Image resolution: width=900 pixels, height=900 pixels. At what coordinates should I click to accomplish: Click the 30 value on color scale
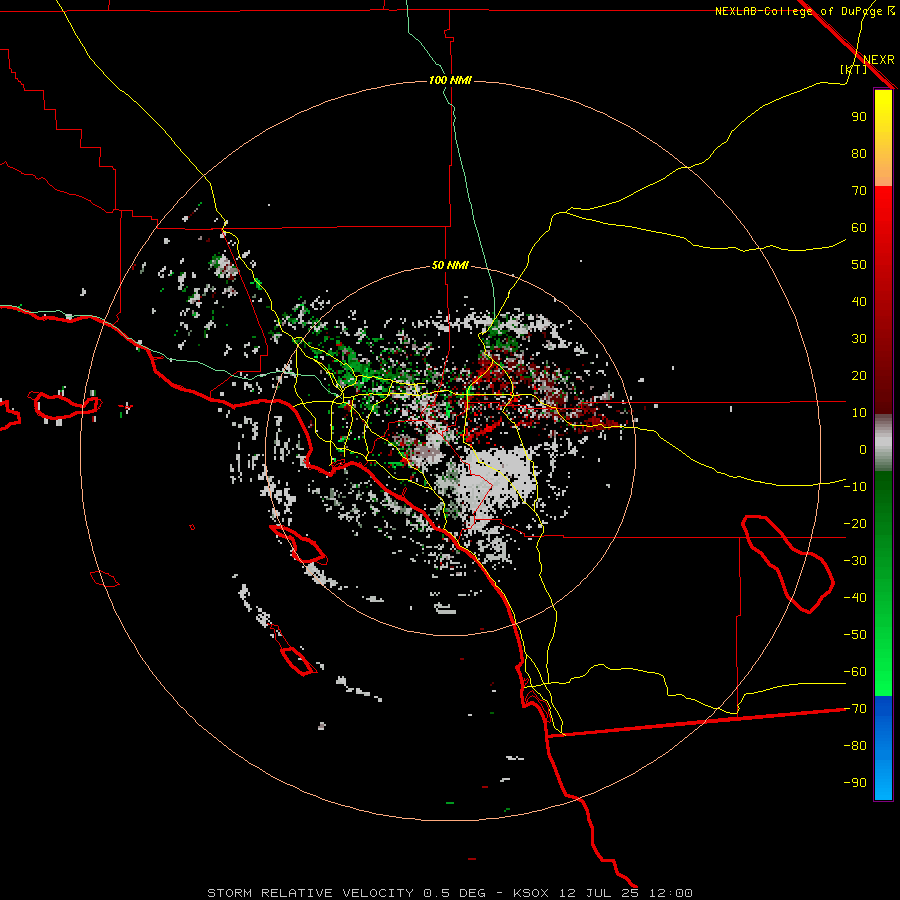859,339
